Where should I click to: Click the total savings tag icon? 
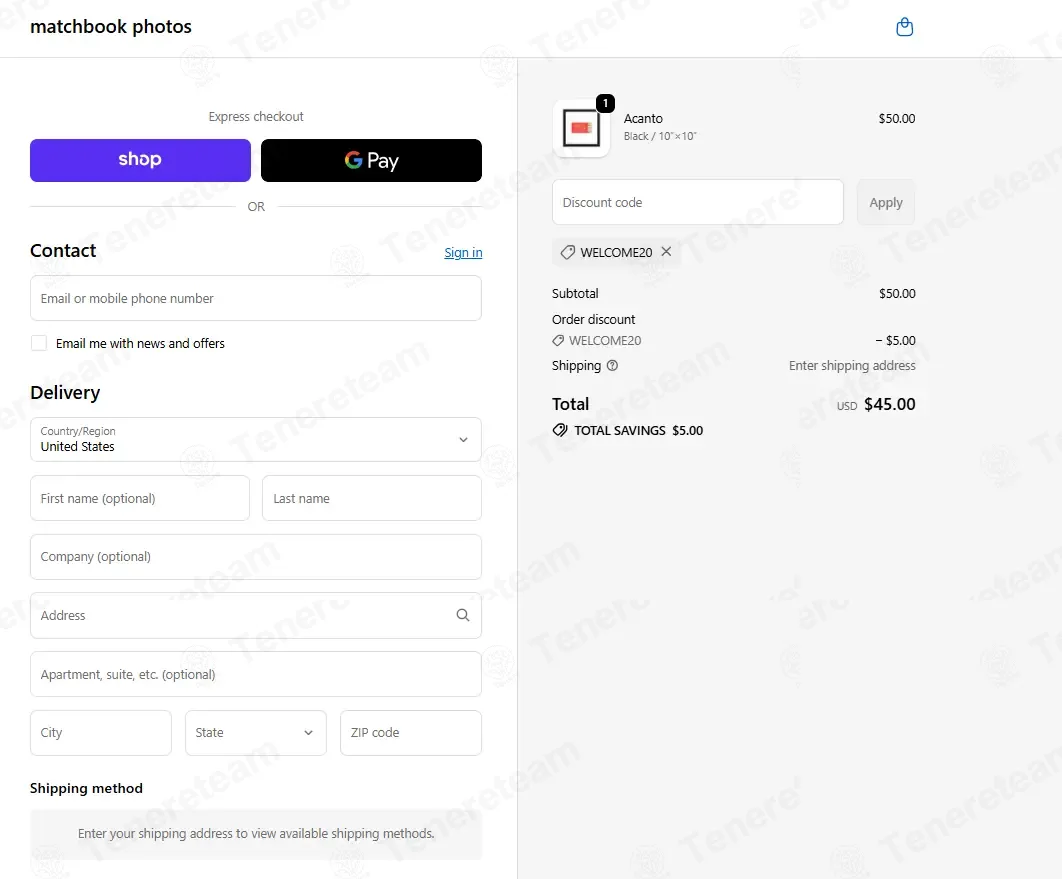click(x=560, y=430)
